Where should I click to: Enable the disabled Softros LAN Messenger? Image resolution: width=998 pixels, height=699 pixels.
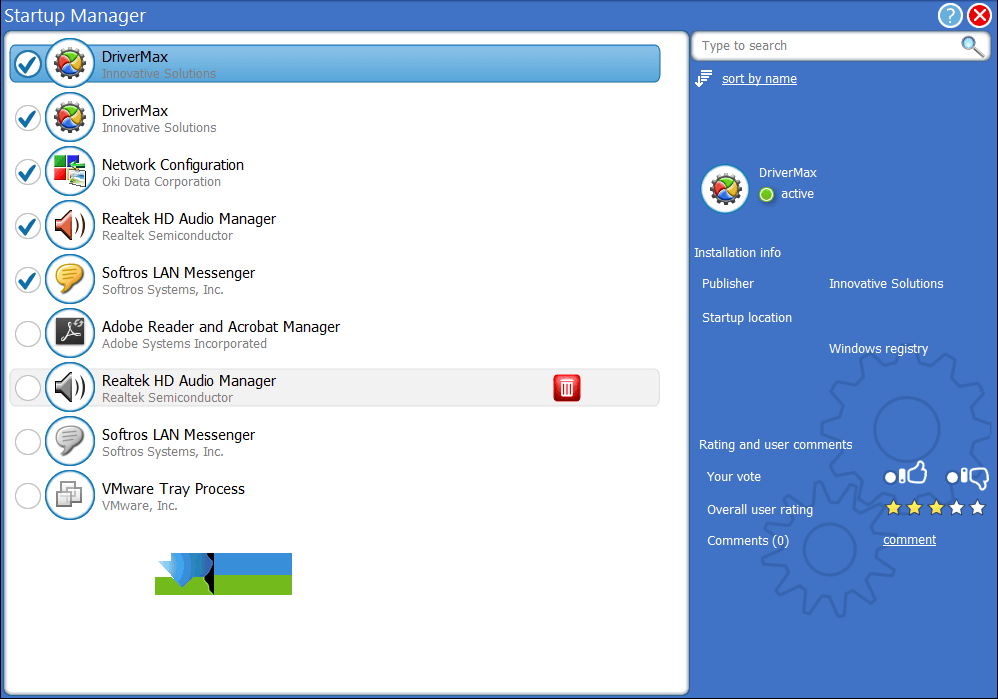pos(28,442)
